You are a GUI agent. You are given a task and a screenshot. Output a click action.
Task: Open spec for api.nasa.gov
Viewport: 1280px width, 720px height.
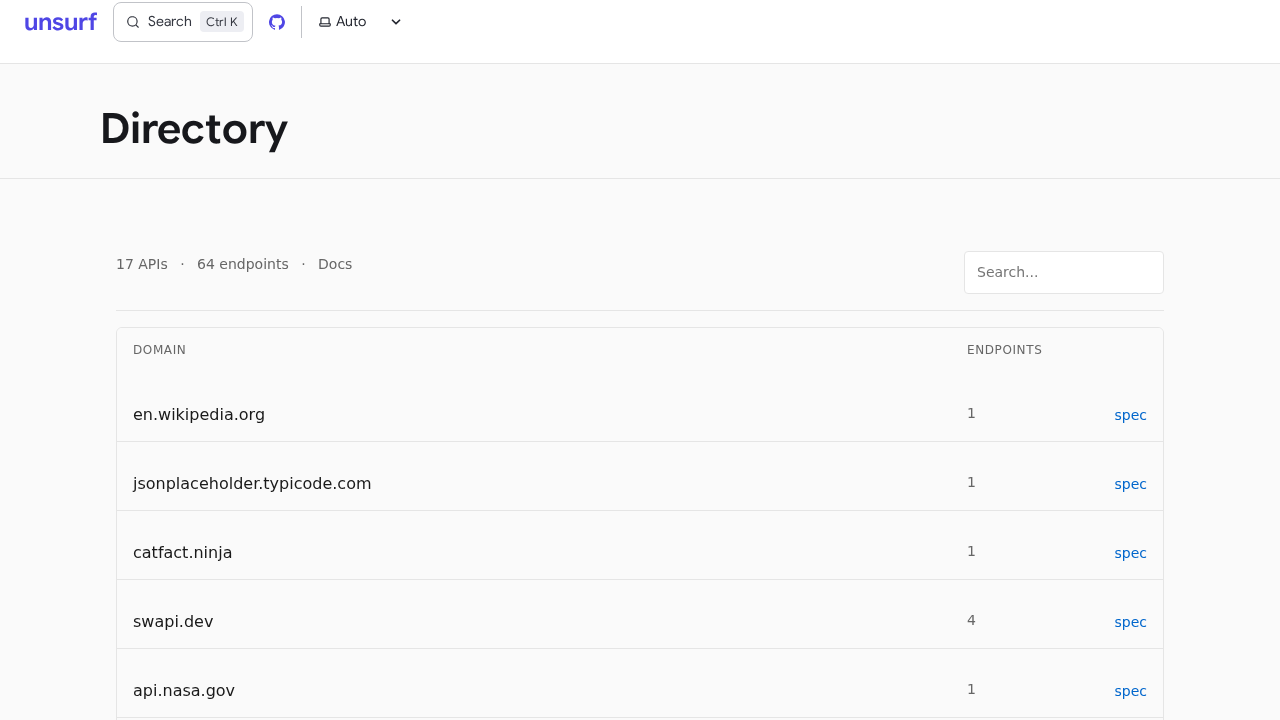1130,691
